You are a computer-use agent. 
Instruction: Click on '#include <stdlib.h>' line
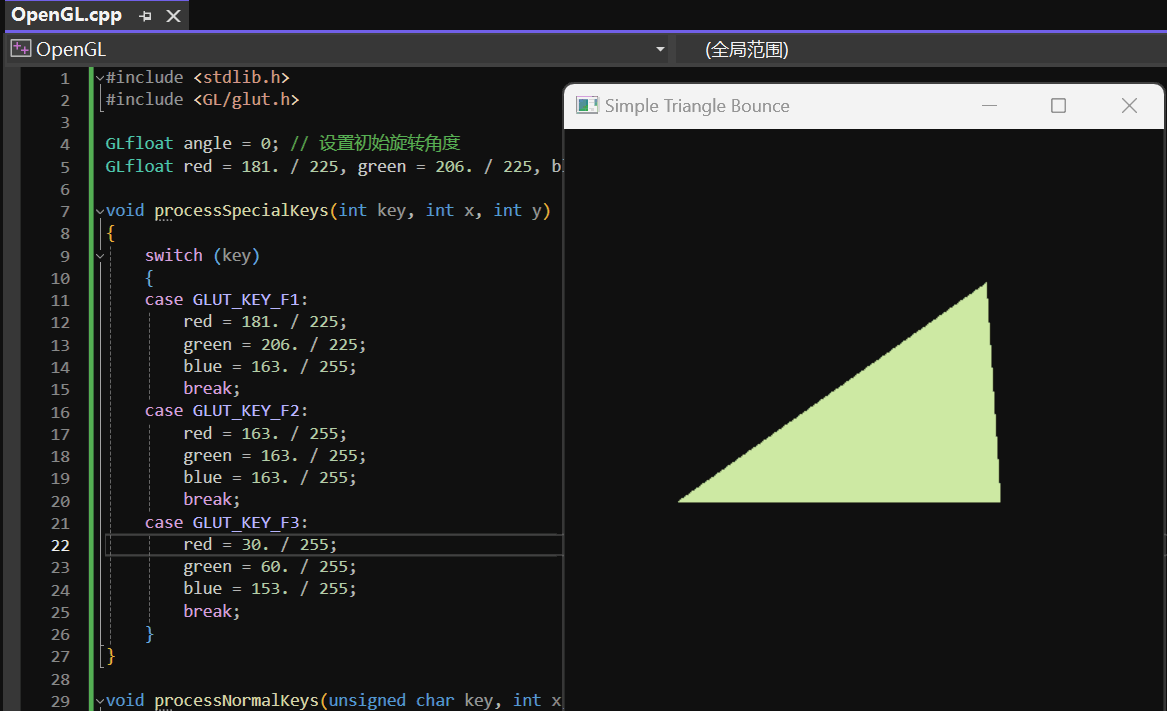pyautogui.click(x=197, y=77)
